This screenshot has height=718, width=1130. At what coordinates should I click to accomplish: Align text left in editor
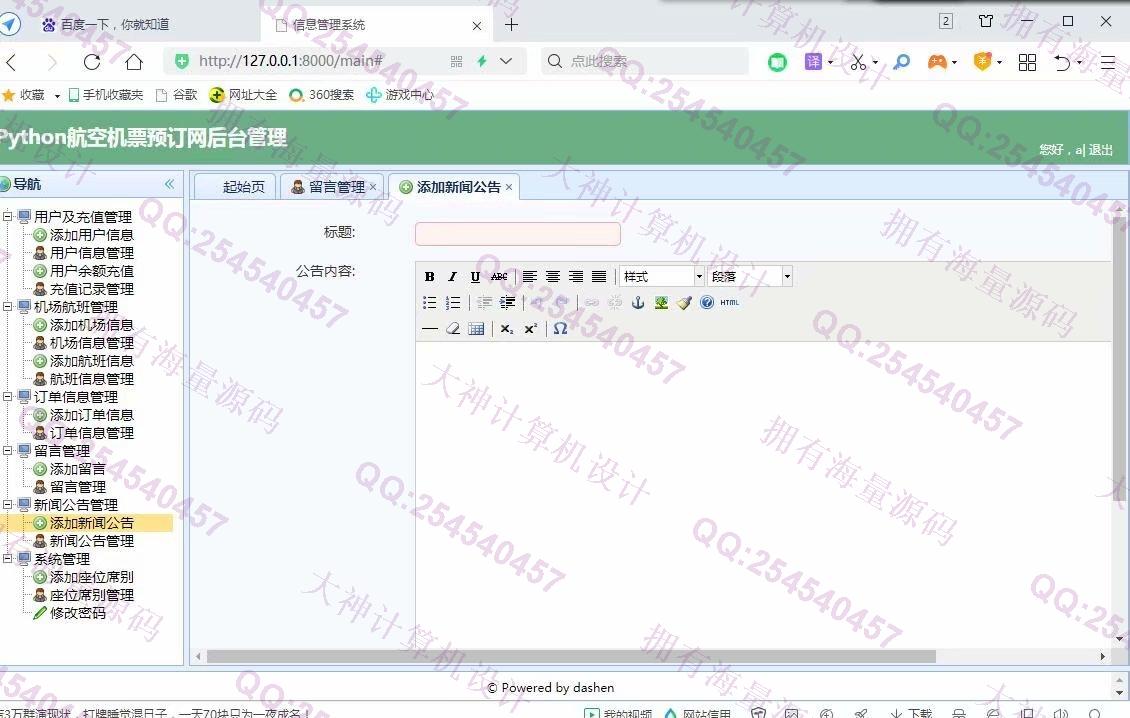coord(530,277)
